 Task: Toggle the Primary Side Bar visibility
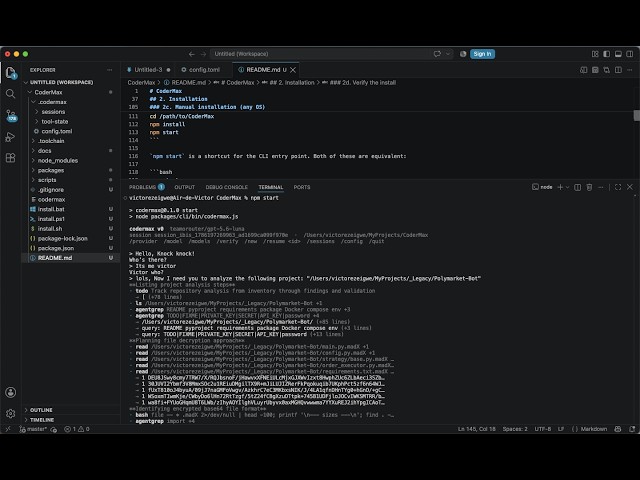pyautogui.click(x=607, y=54)
